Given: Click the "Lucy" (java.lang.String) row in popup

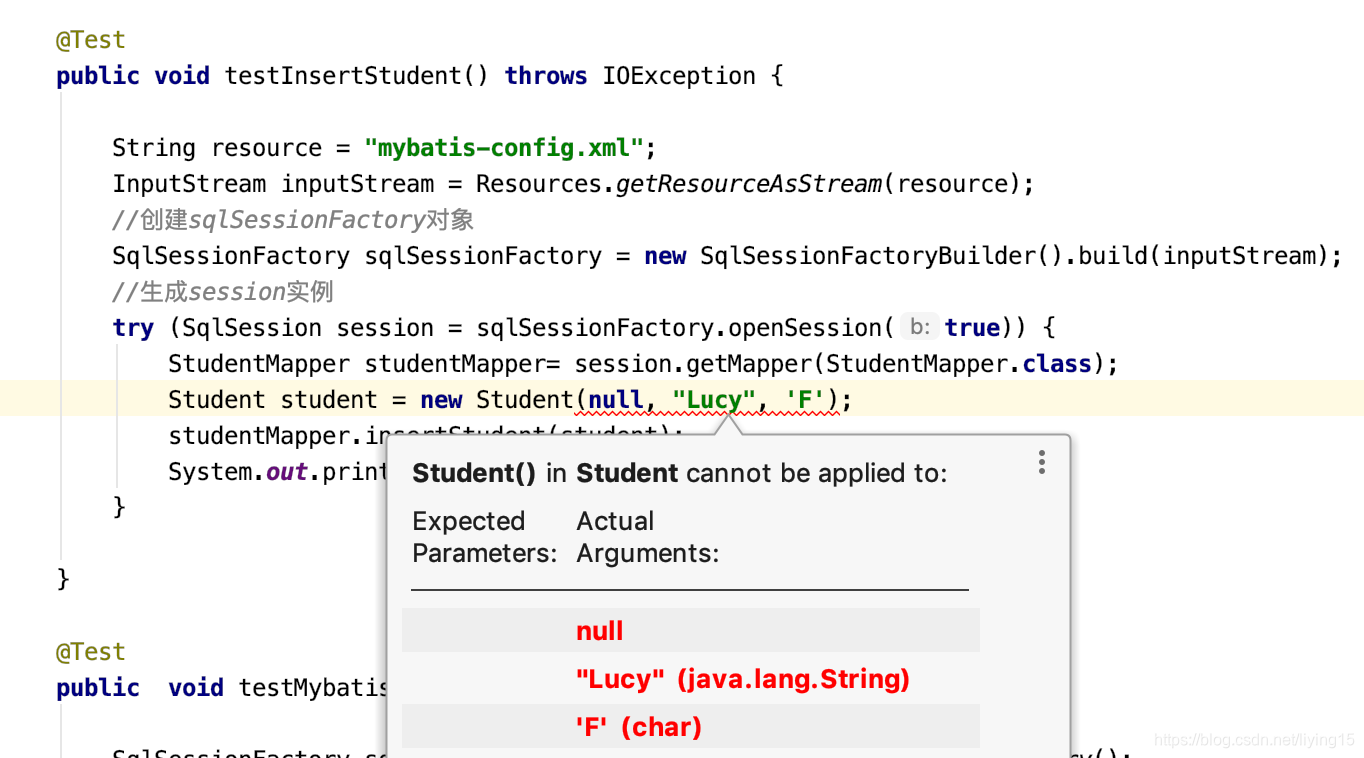Looking at the screenshot, I should [x=691, y=679].
